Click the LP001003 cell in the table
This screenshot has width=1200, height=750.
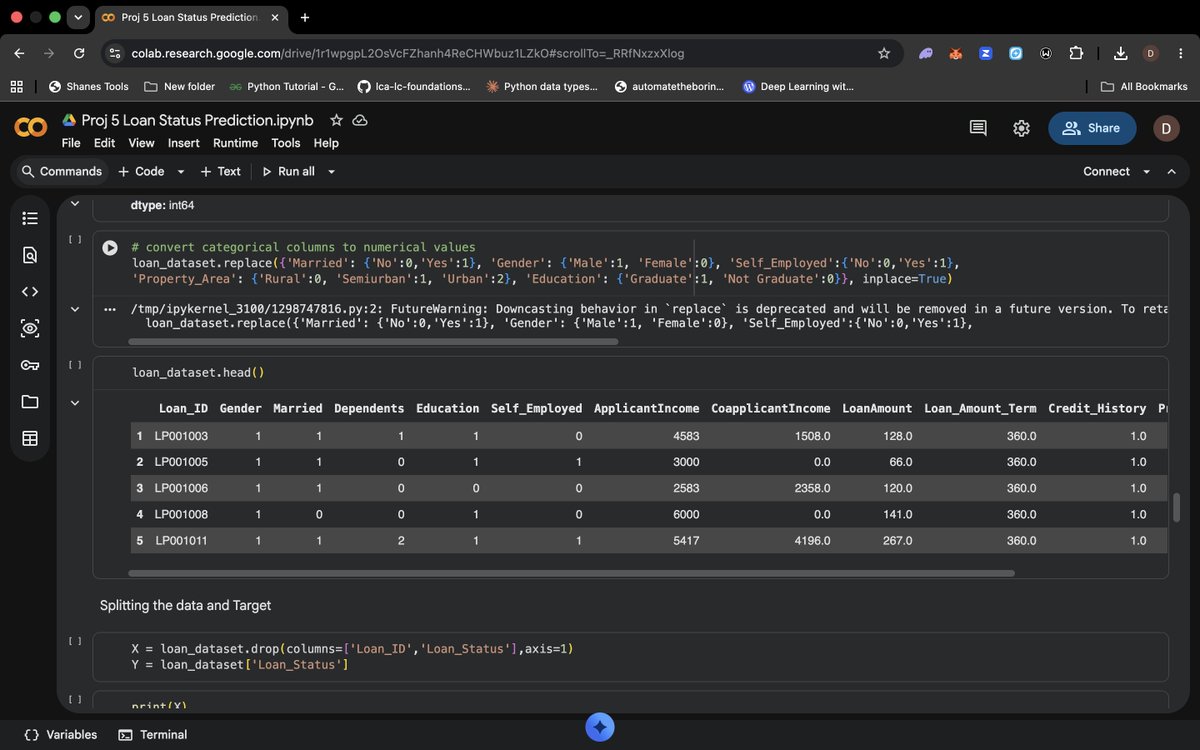pyautogui.click(x=181, y=436)
